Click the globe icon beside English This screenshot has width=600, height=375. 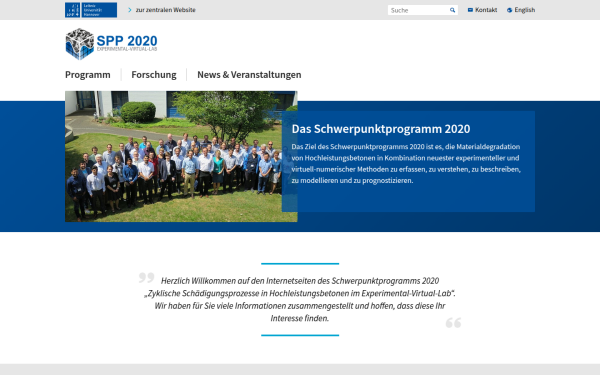tap(509, 10)
